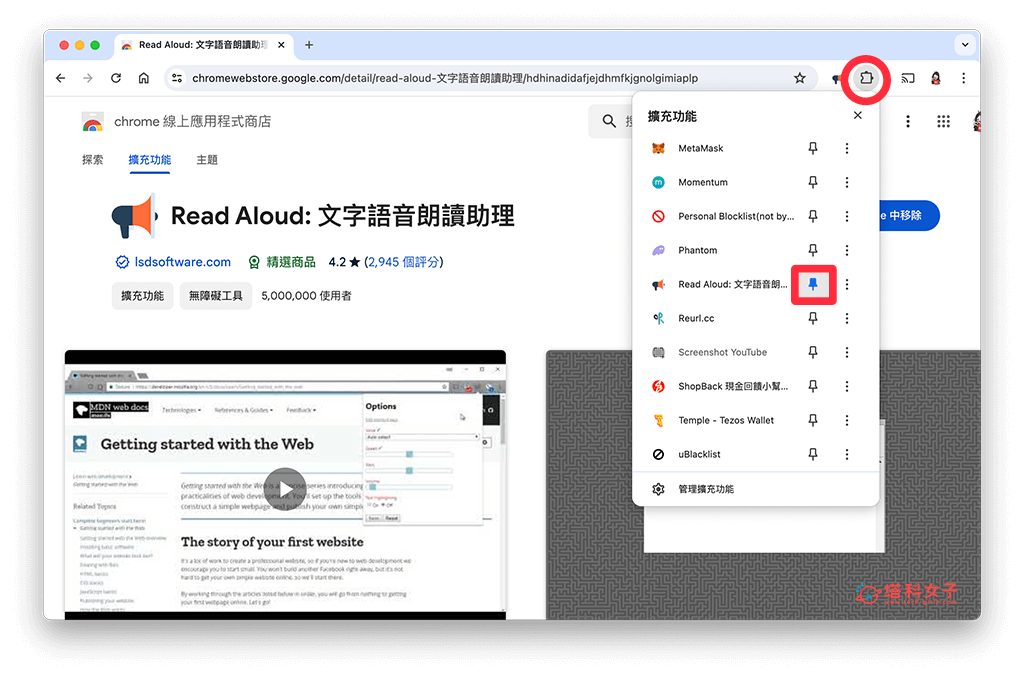Click the 擴充功能 category chip

(142, 296)
